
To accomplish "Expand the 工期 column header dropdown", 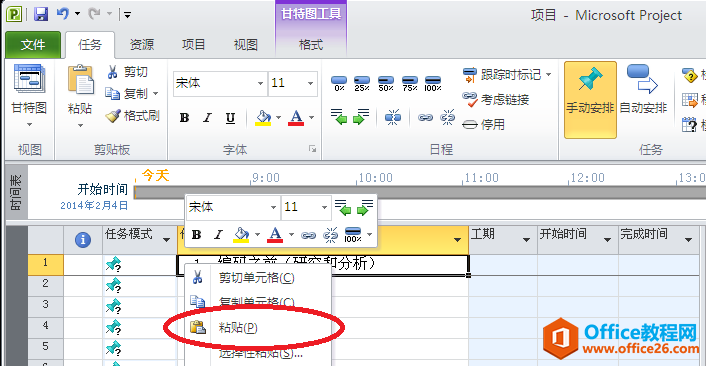I will click(x=526, y=239).
